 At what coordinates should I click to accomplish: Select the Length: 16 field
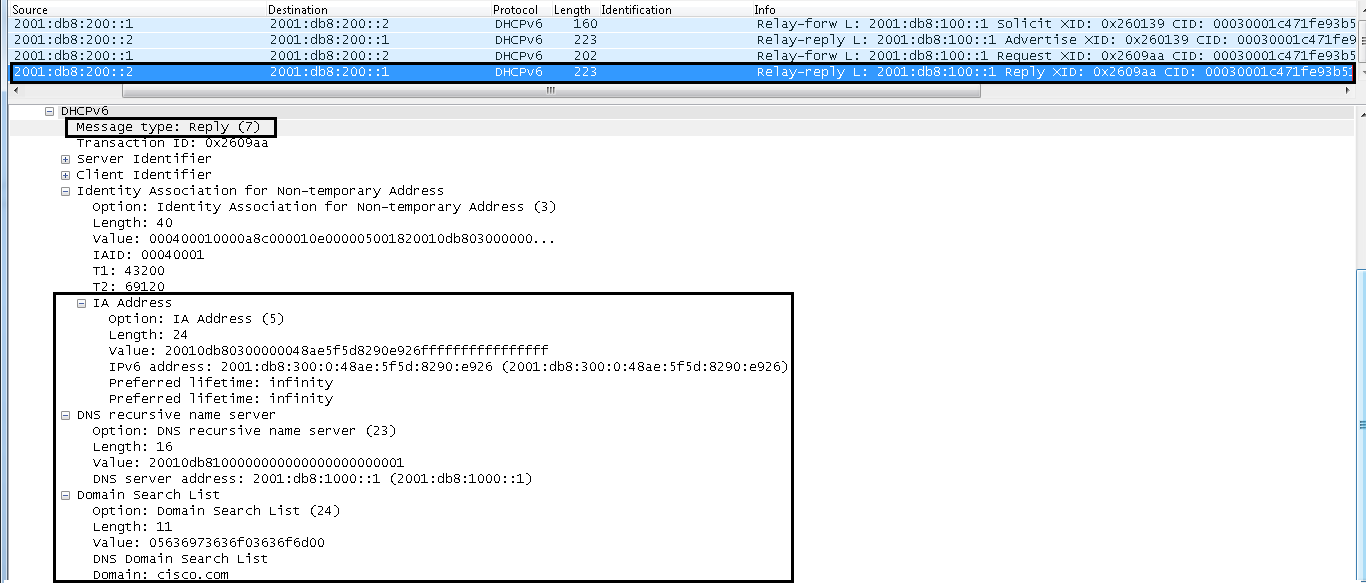tap(132, 447)
